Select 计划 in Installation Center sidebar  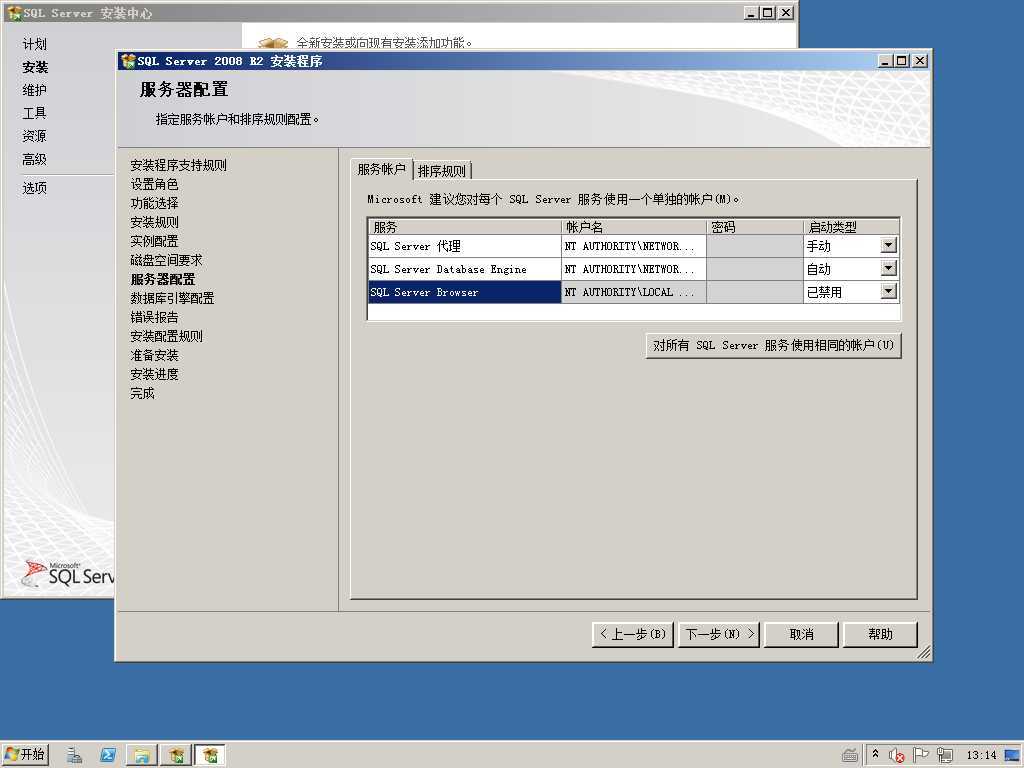point(35,44)
